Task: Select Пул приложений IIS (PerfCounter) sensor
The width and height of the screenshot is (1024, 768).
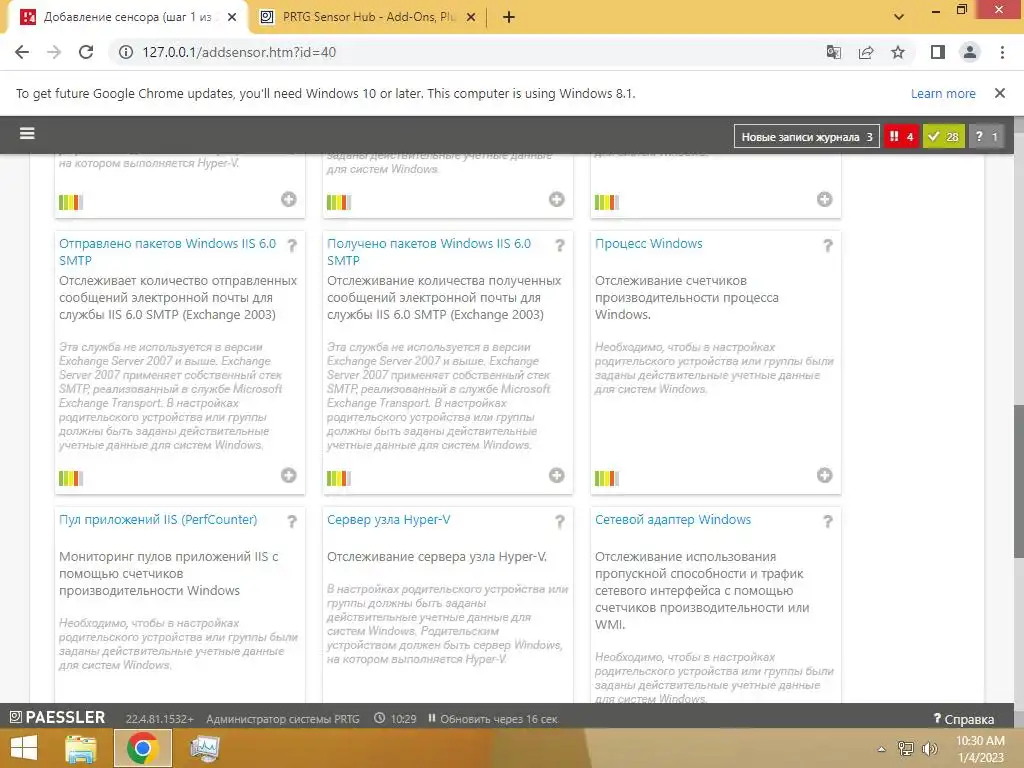Action: (158, 520)
